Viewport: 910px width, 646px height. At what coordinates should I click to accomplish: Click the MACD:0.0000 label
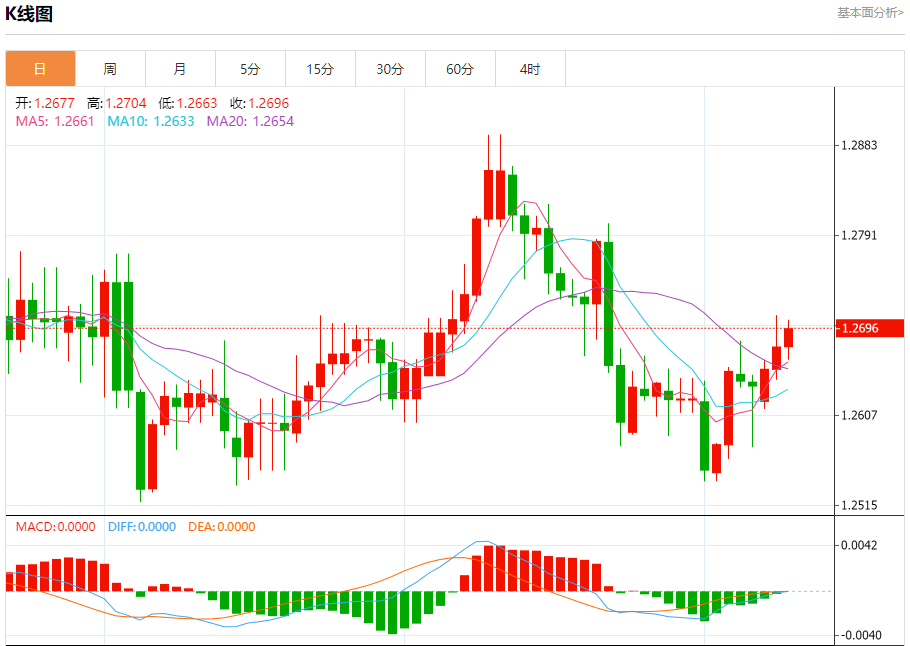[56, 526]
